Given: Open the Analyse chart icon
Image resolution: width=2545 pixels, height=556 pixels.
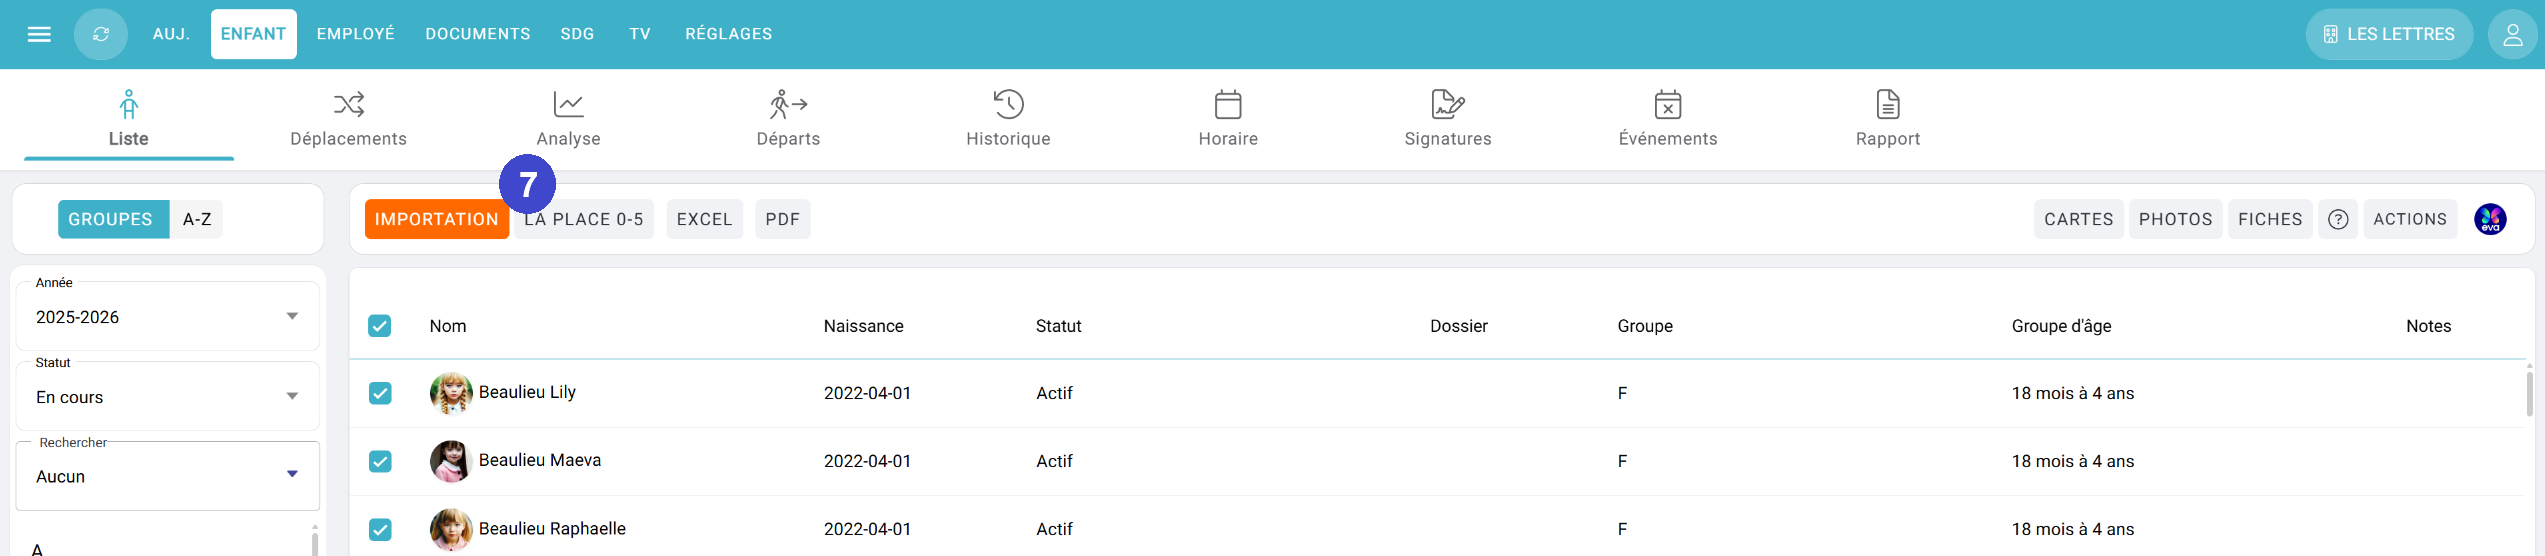Looking at the screenshot, I should pyautogui.click(x=568, y=104).
